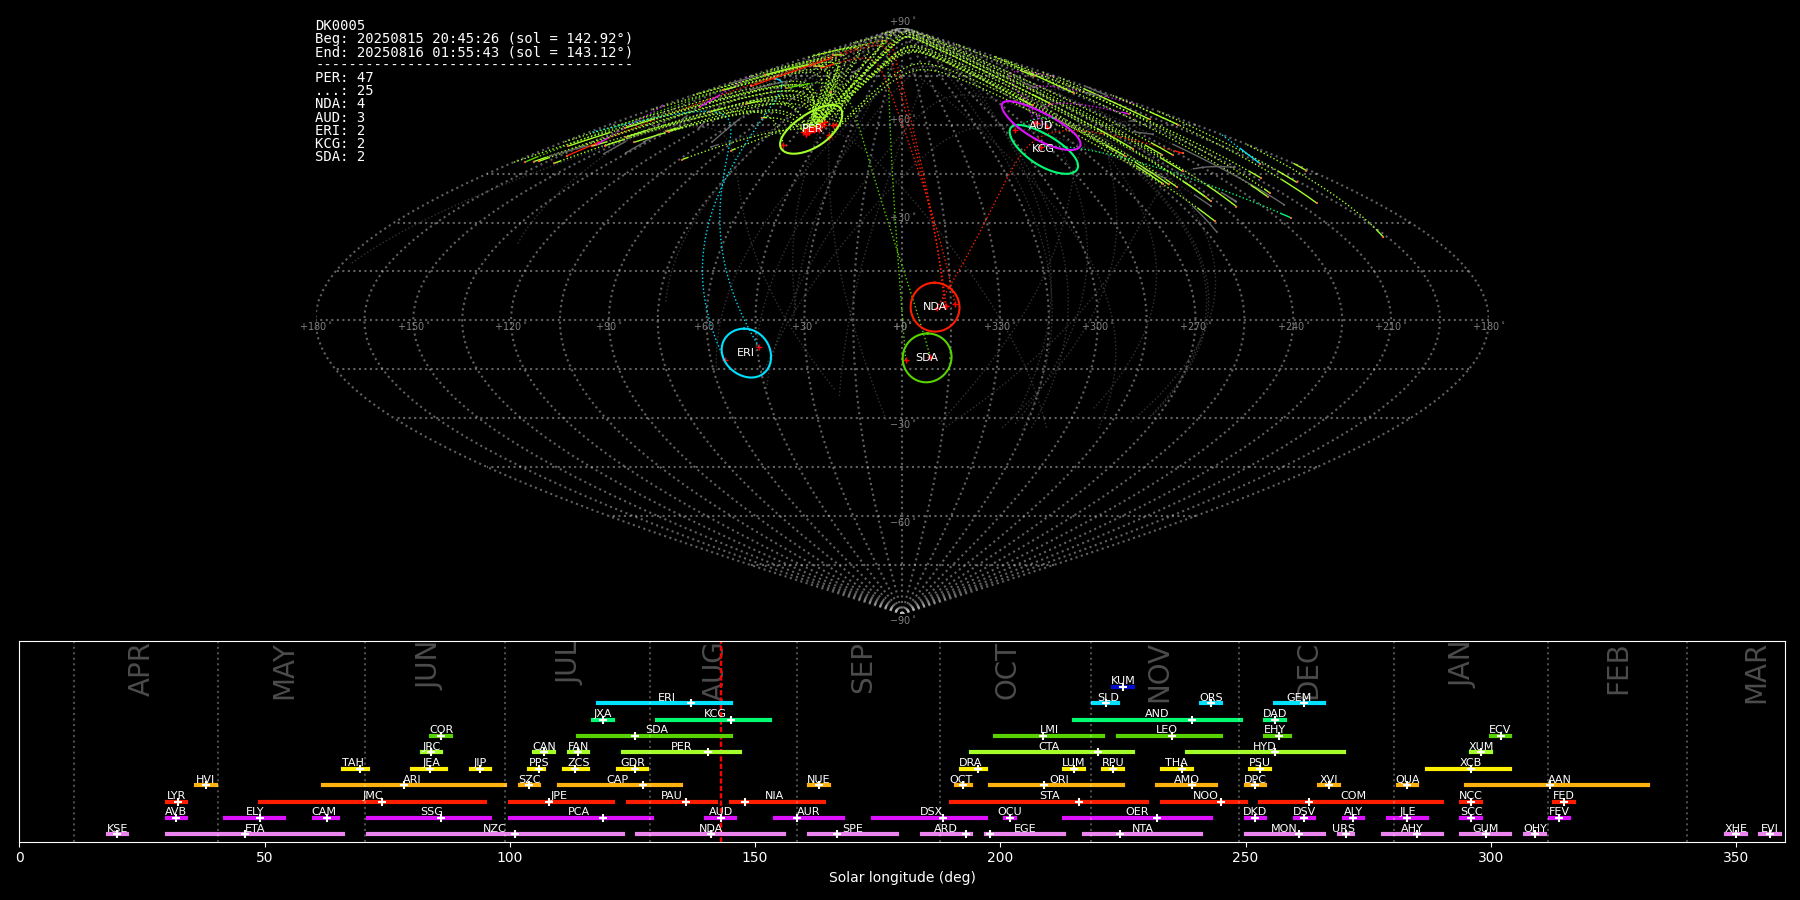Image resolution: width=1800 pixels, height=900 pixels.
Task: Click the 'Solar longitude (deg)' axis label
Action: pos(902,877)
